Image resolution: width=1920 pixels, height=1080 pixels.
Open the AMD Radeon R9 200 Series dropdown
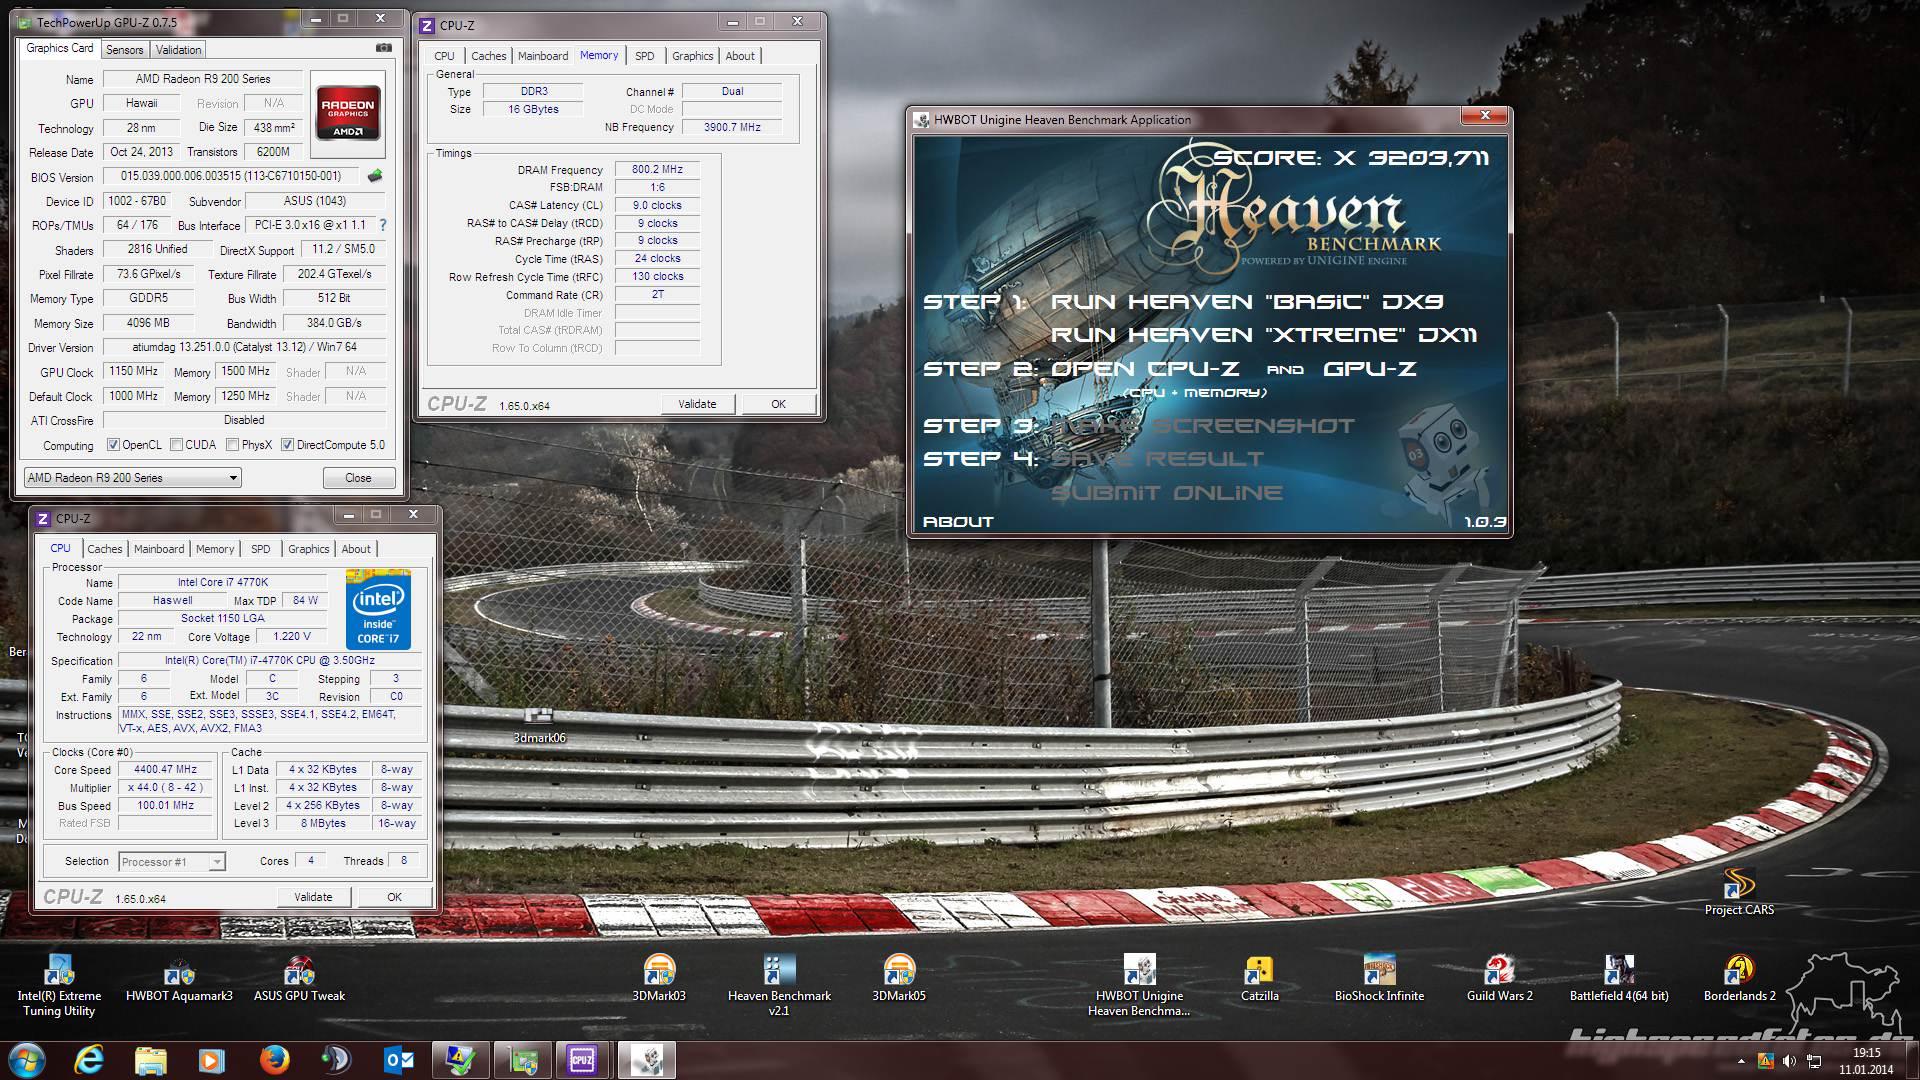132,478
